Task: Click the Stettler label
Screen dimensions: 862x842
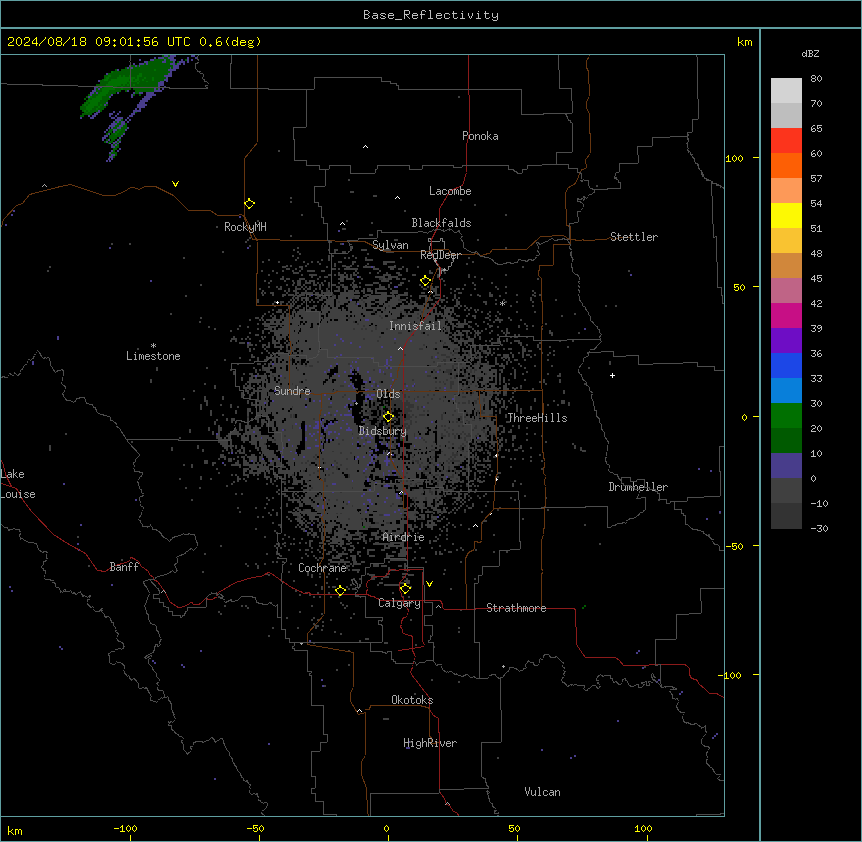Action: 634,237
